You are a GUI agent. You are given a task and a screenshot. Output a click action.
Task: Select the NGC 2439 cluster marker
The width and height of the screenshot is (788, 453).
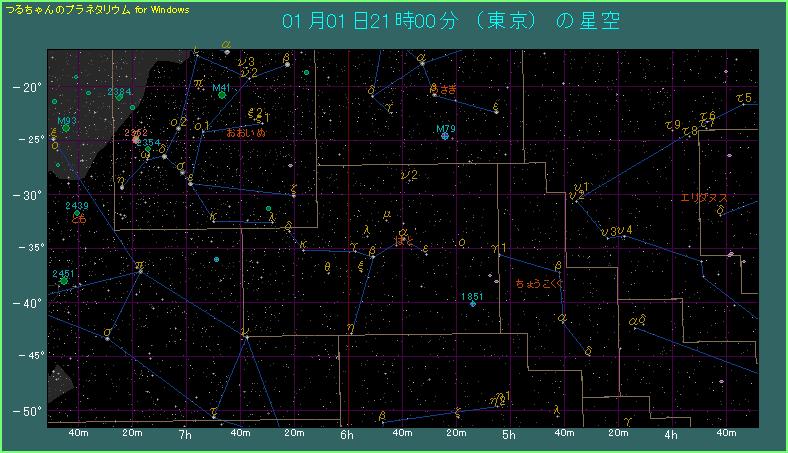coord(77,213)
